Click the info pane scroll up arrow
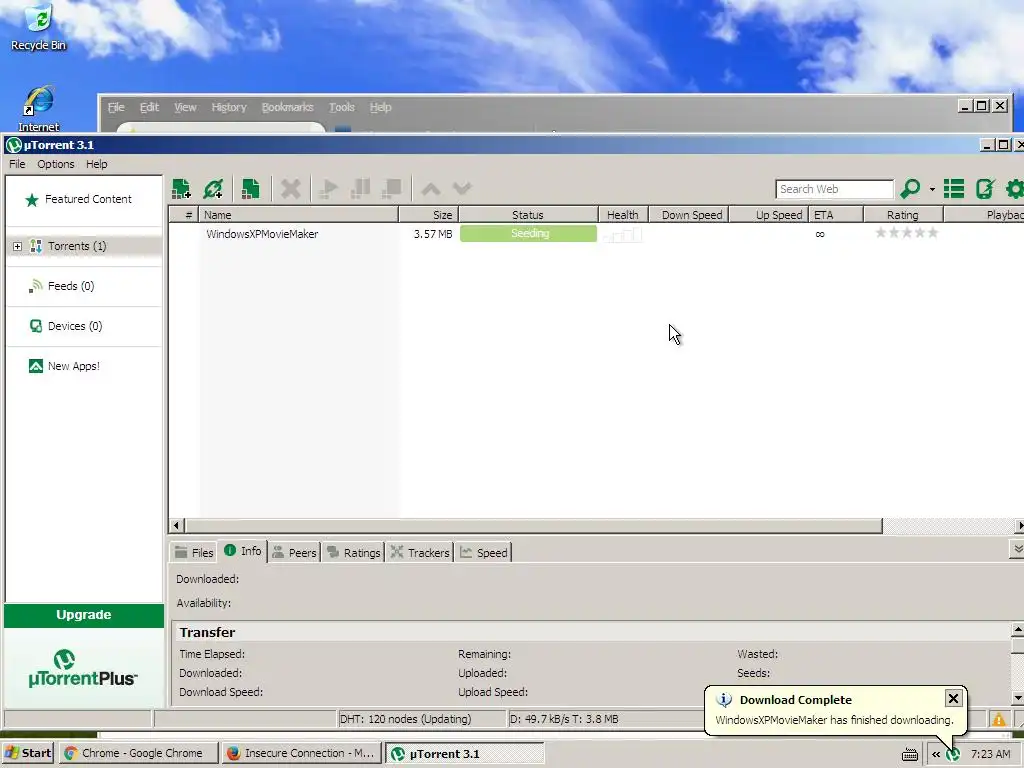The width and height of the screenshot is (1024, 768). pyautogui.click(x=1017, y=630)
